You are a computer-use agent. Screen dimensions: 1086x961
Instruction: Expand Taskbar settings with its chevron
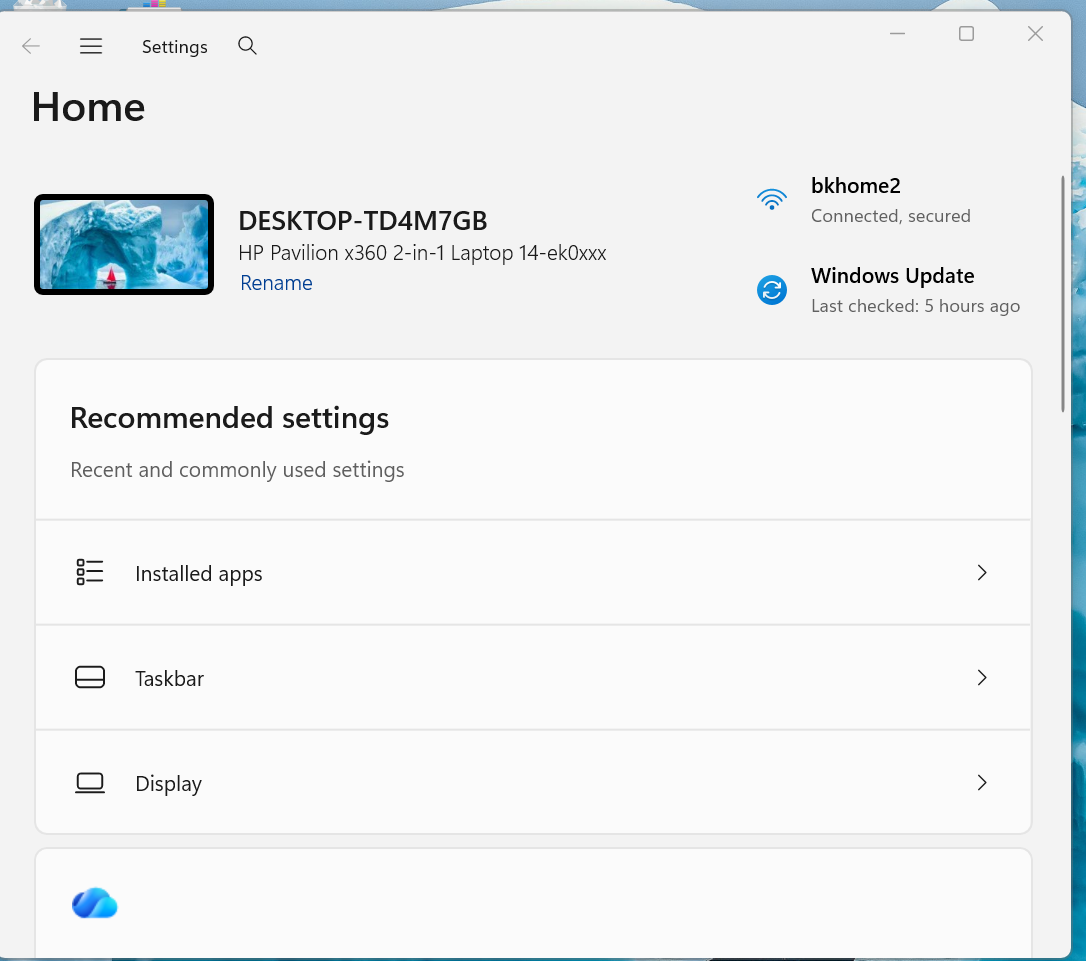click(x=981, y=677)
